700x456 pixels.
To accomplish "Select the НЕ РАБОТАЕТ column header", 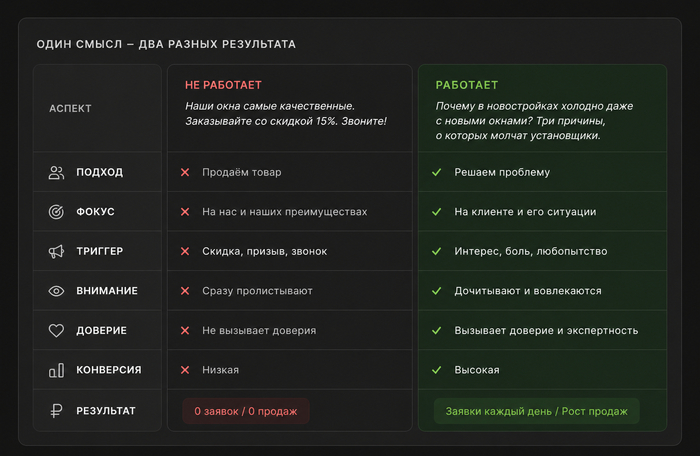I will [x=223, y=85].
